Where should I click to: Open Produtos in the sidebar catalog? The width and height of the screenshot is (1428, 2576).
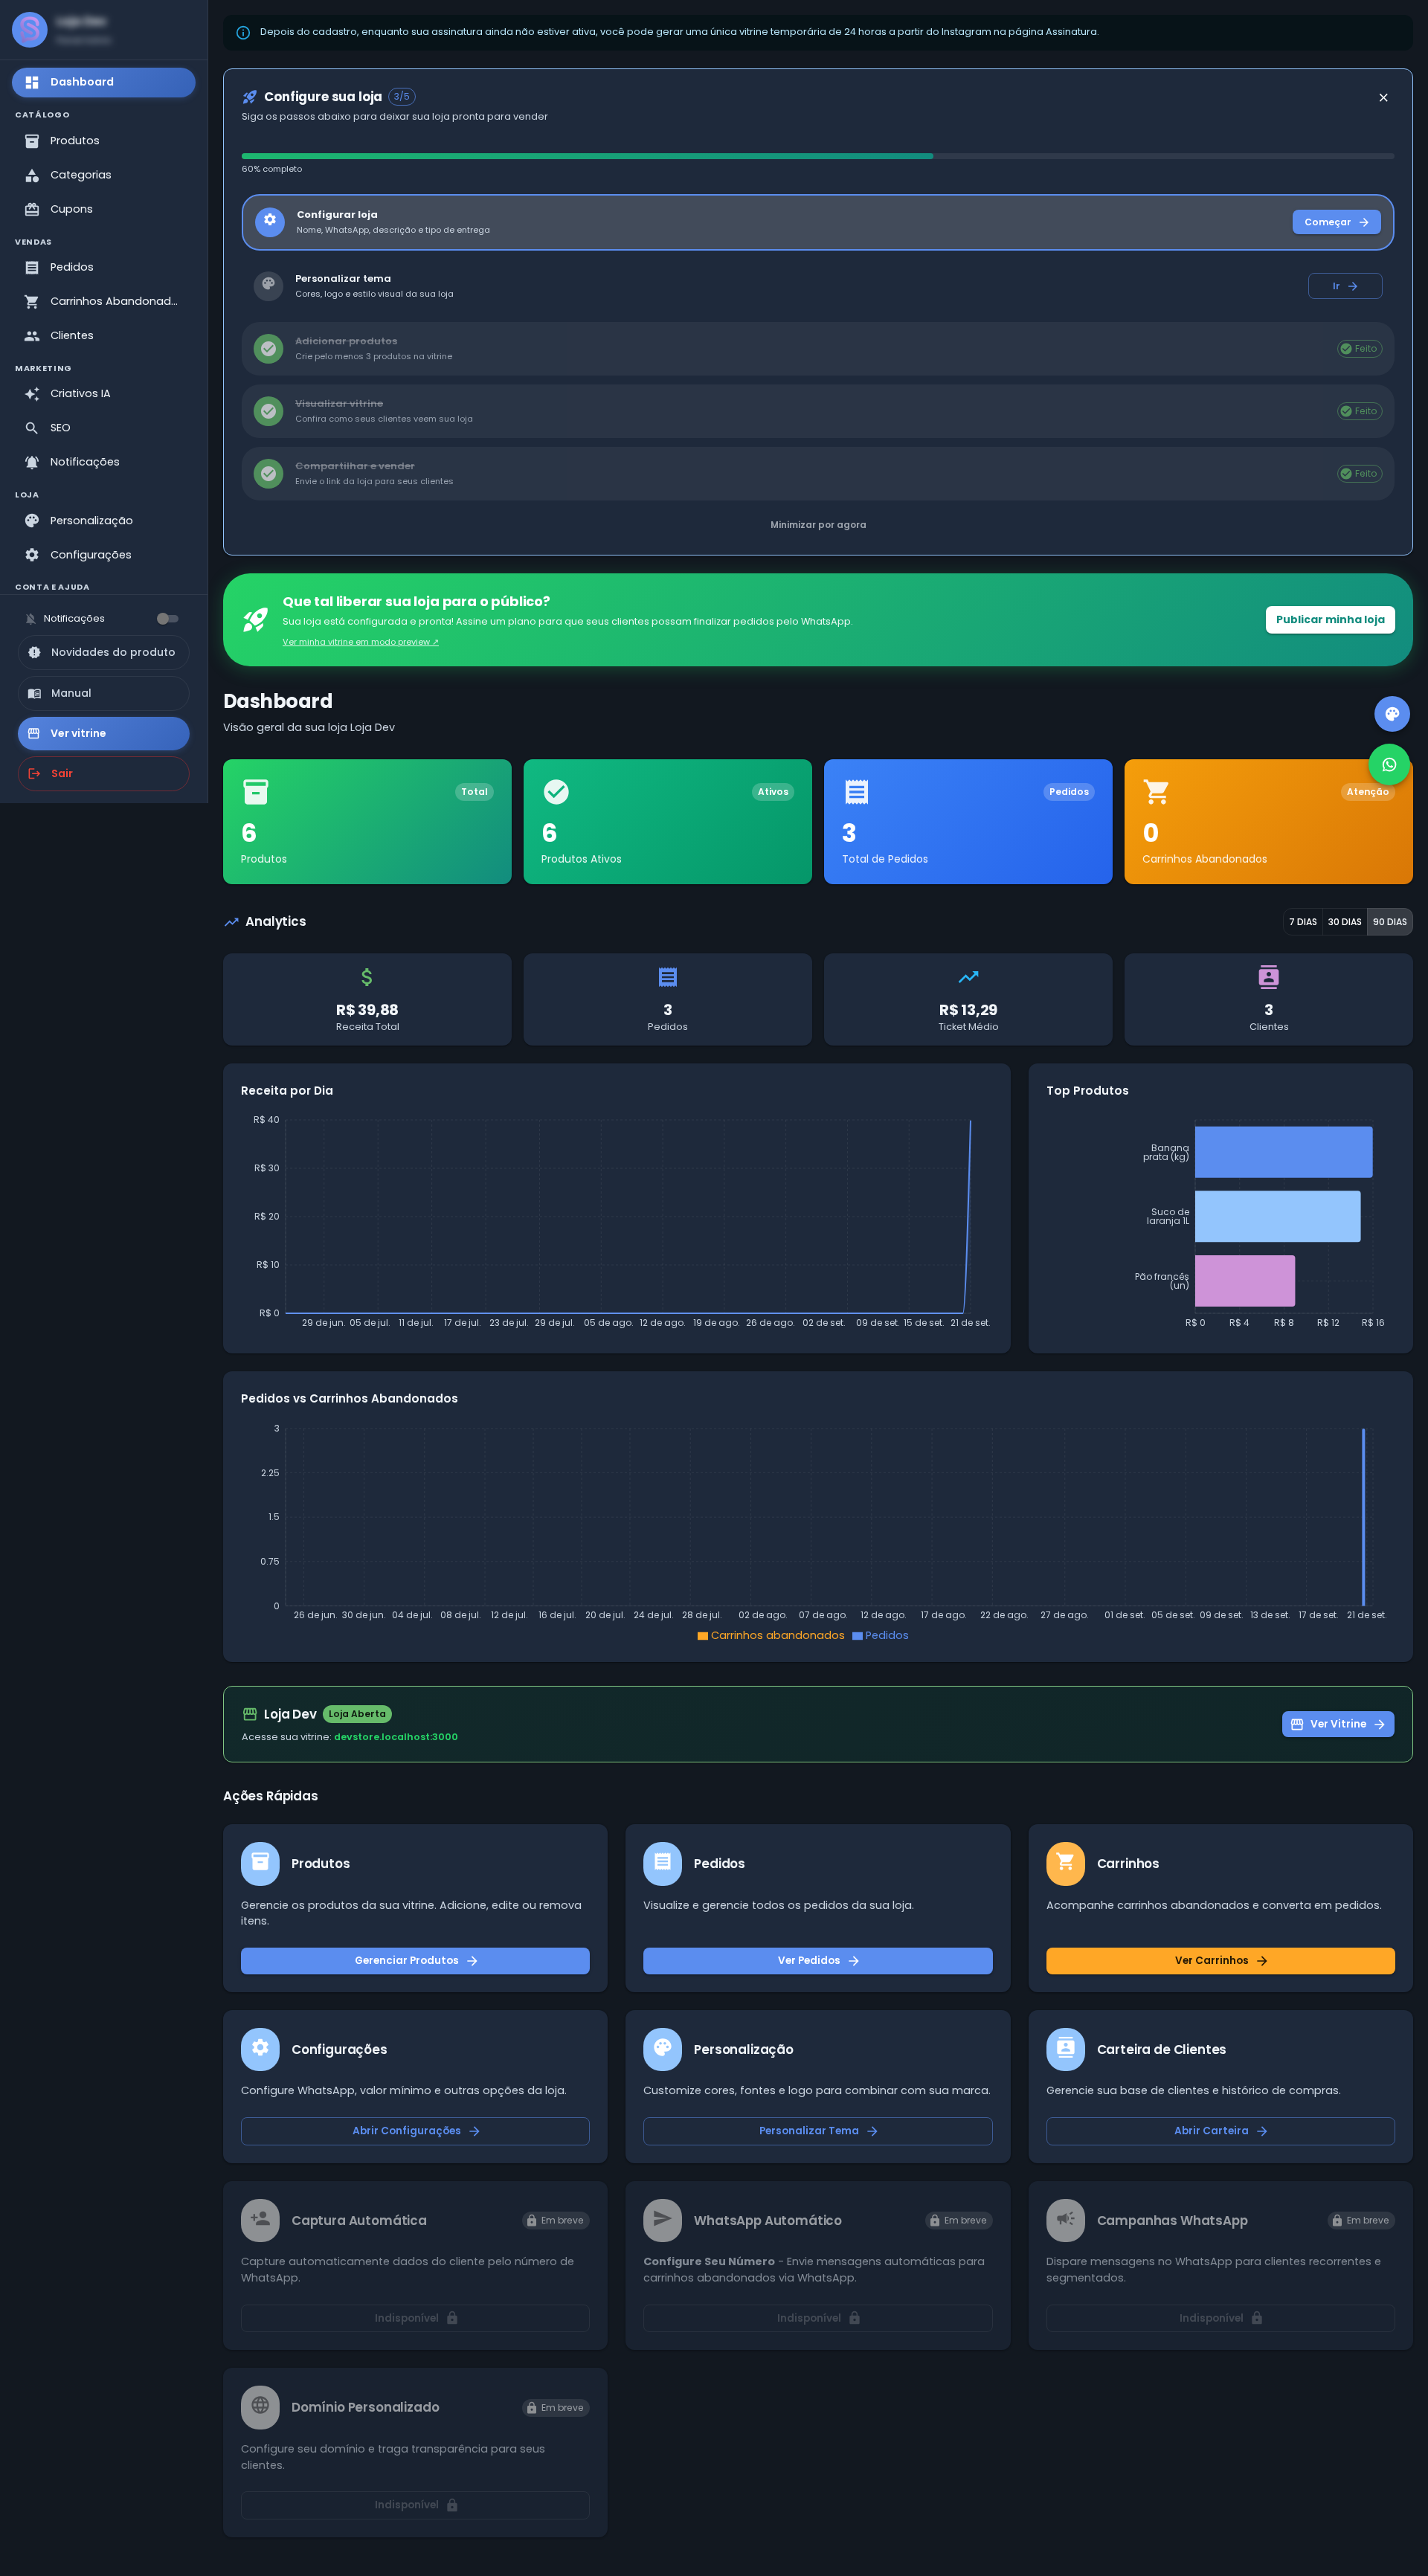point(103,141)
